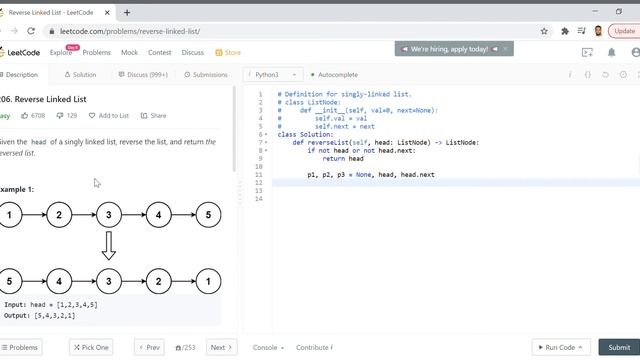640x360 pixels.
Task: Downvote the problem with thumbs down 129
Action: click(67, 116)
